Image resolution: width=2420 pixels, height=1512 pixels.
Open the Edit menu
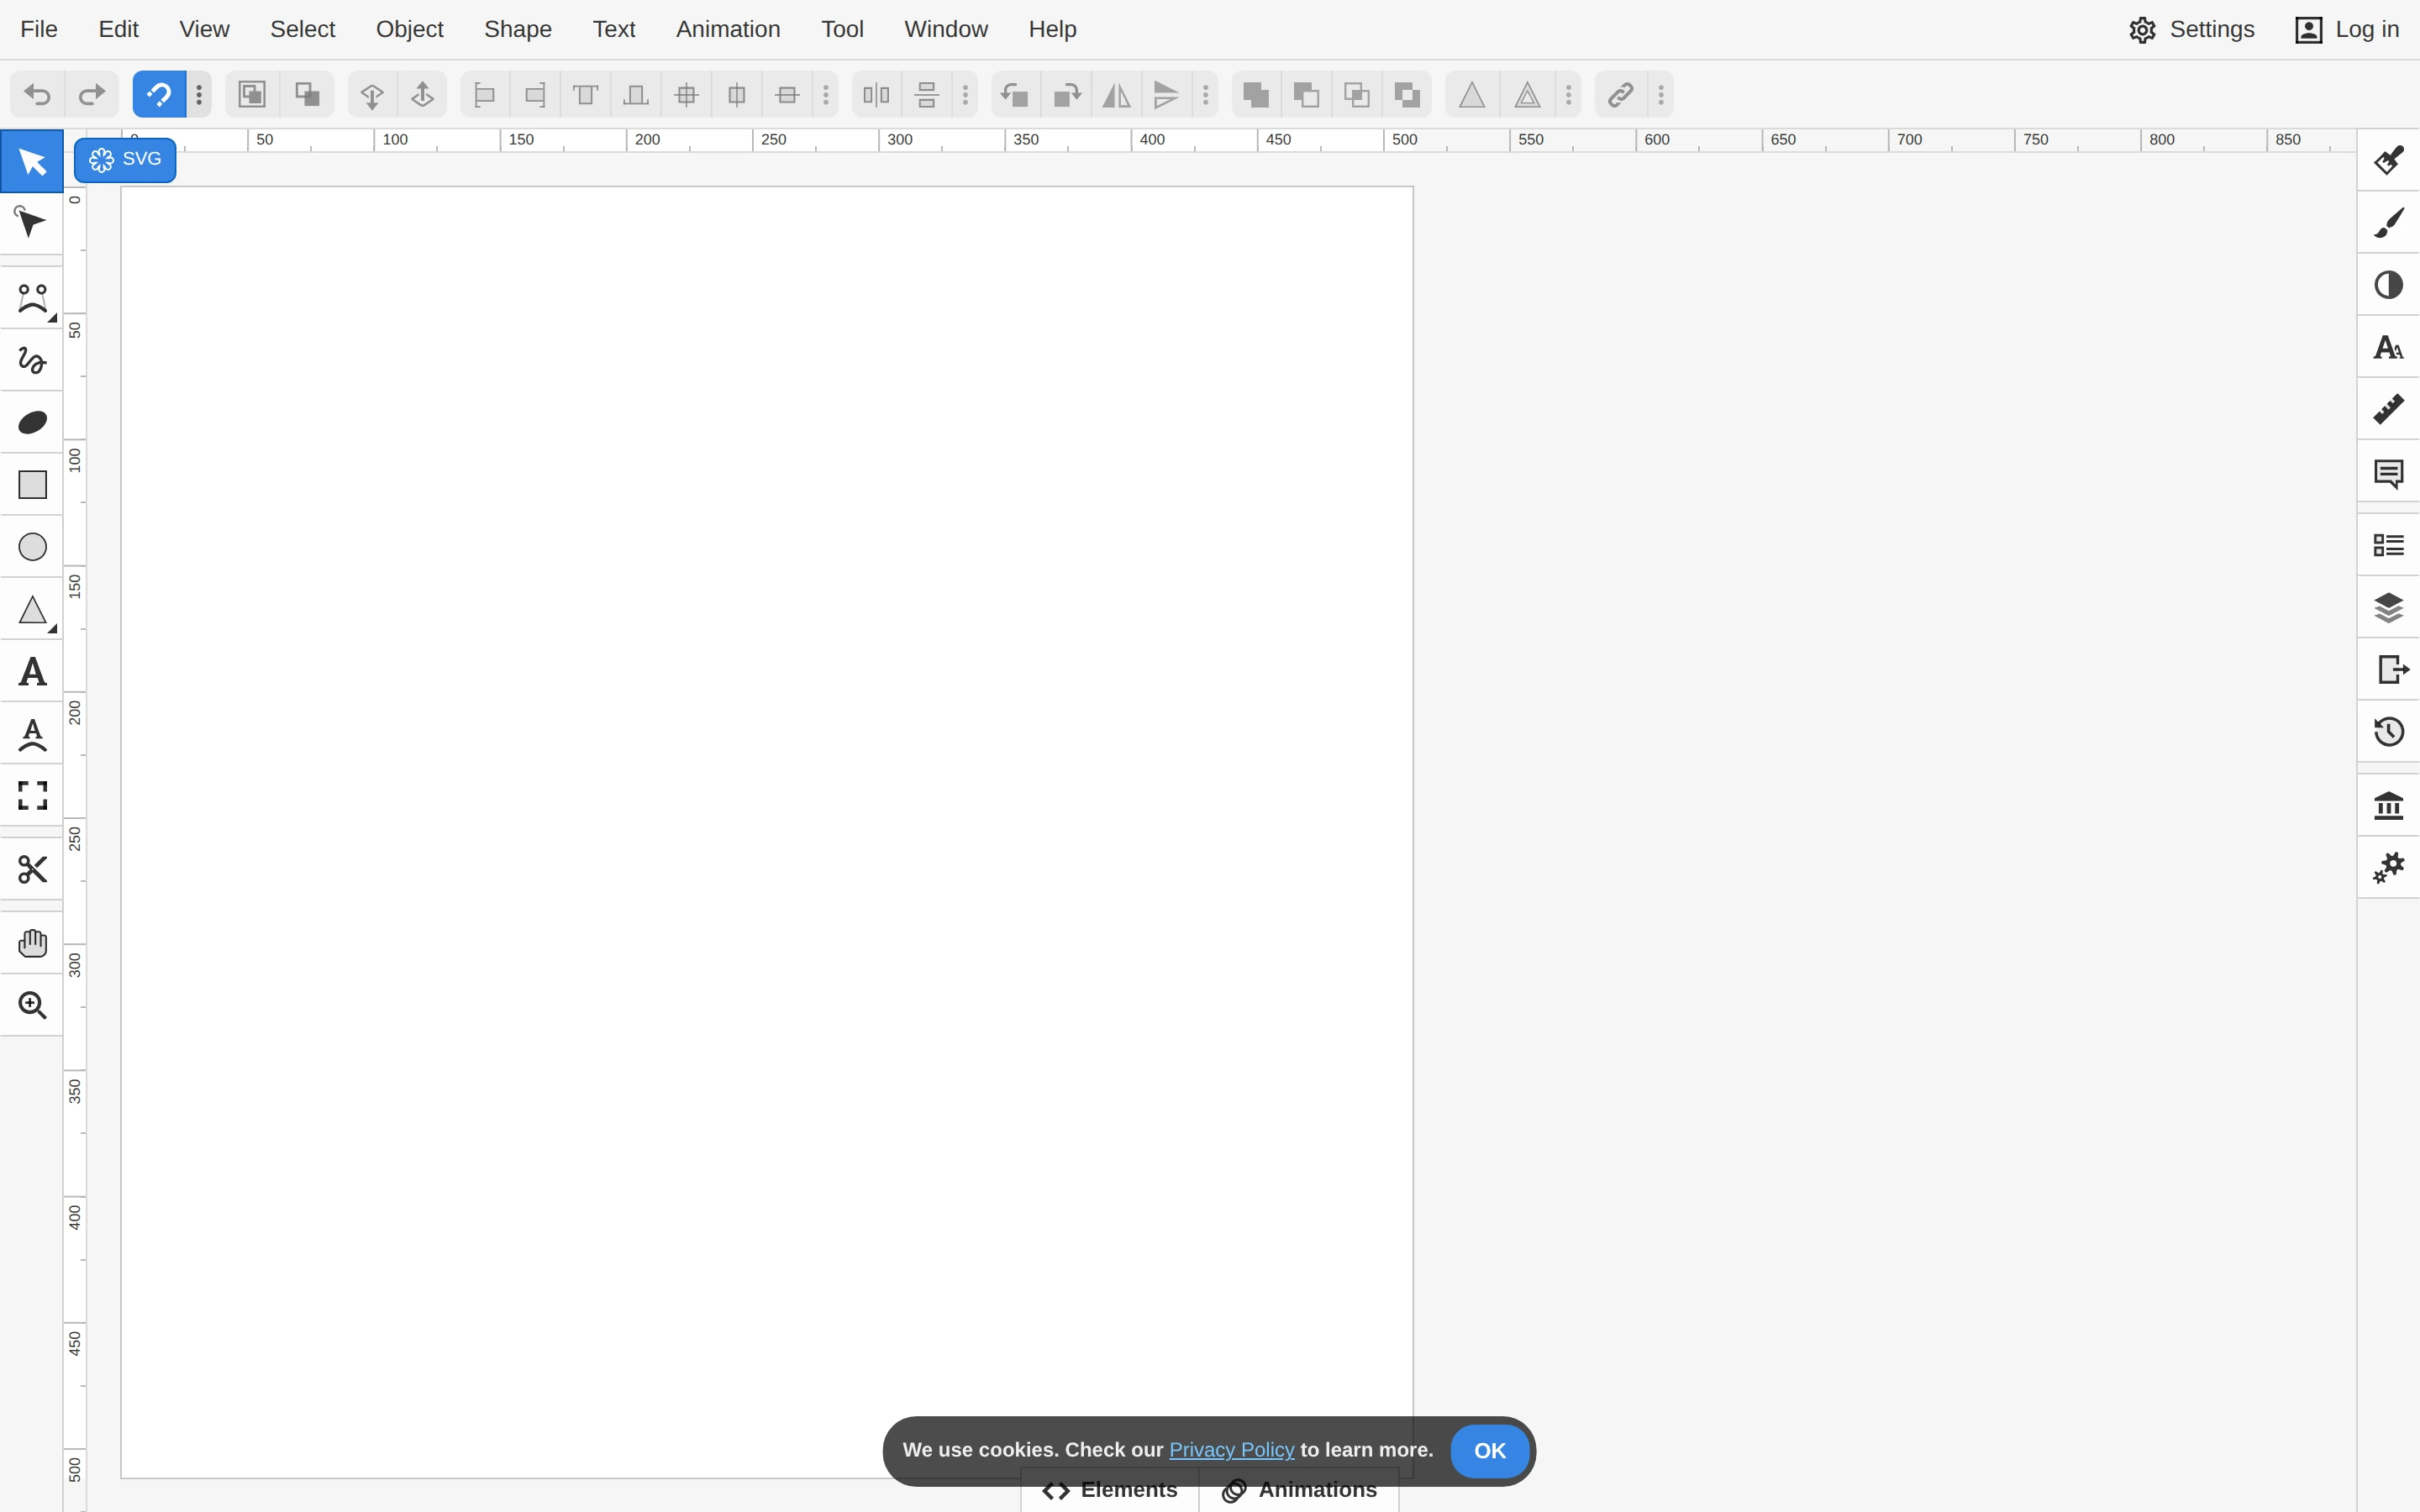pyautogui.click(x=118, y=29)
